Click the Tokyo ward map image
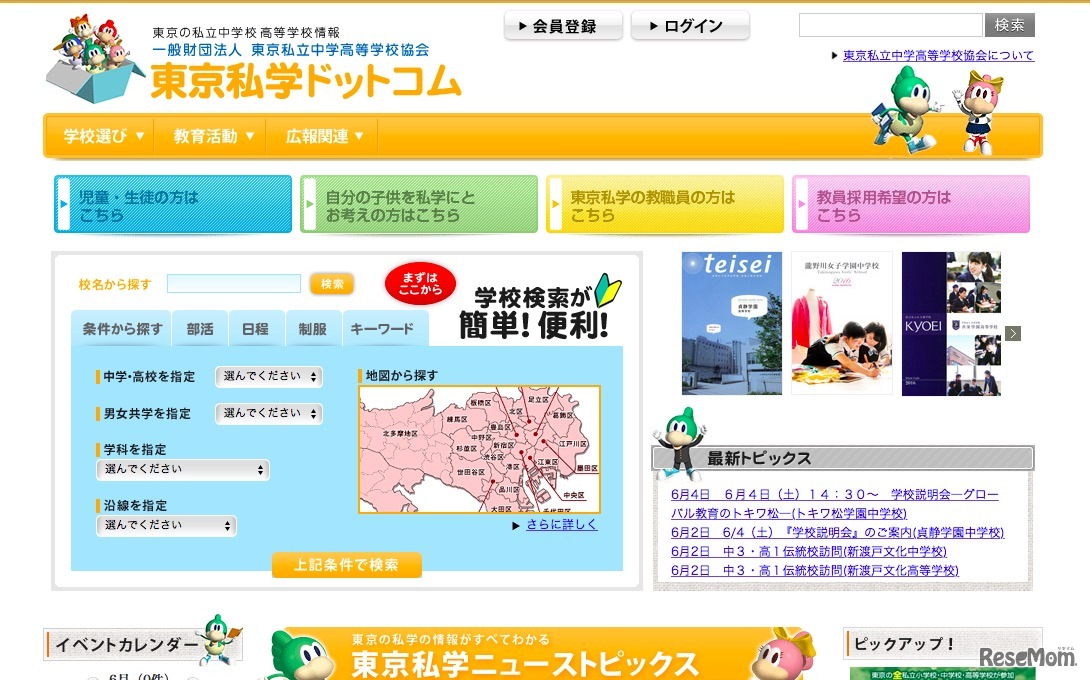 click(480, 449)
